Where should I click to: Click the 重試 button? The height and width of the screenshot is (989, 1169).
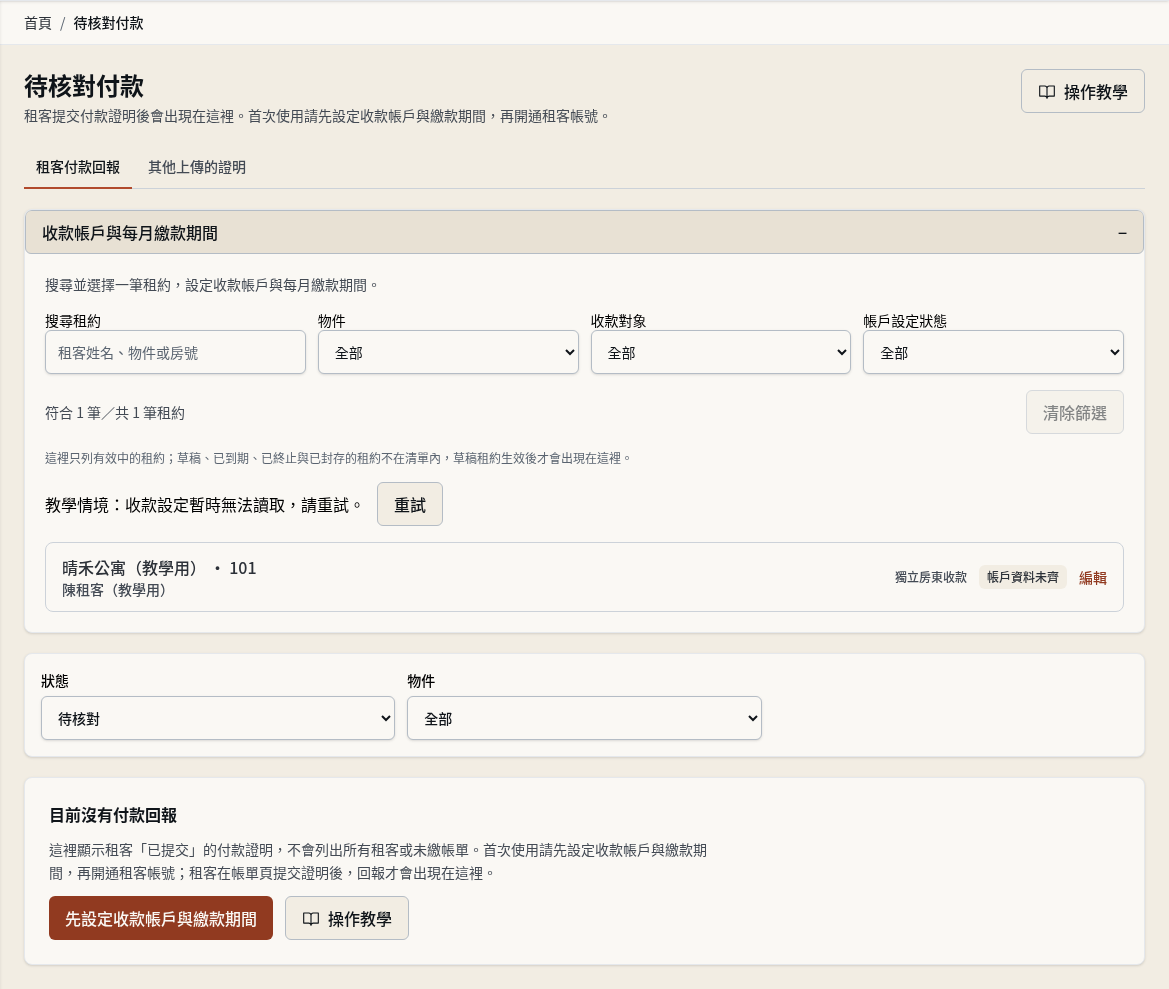[410, 504]
